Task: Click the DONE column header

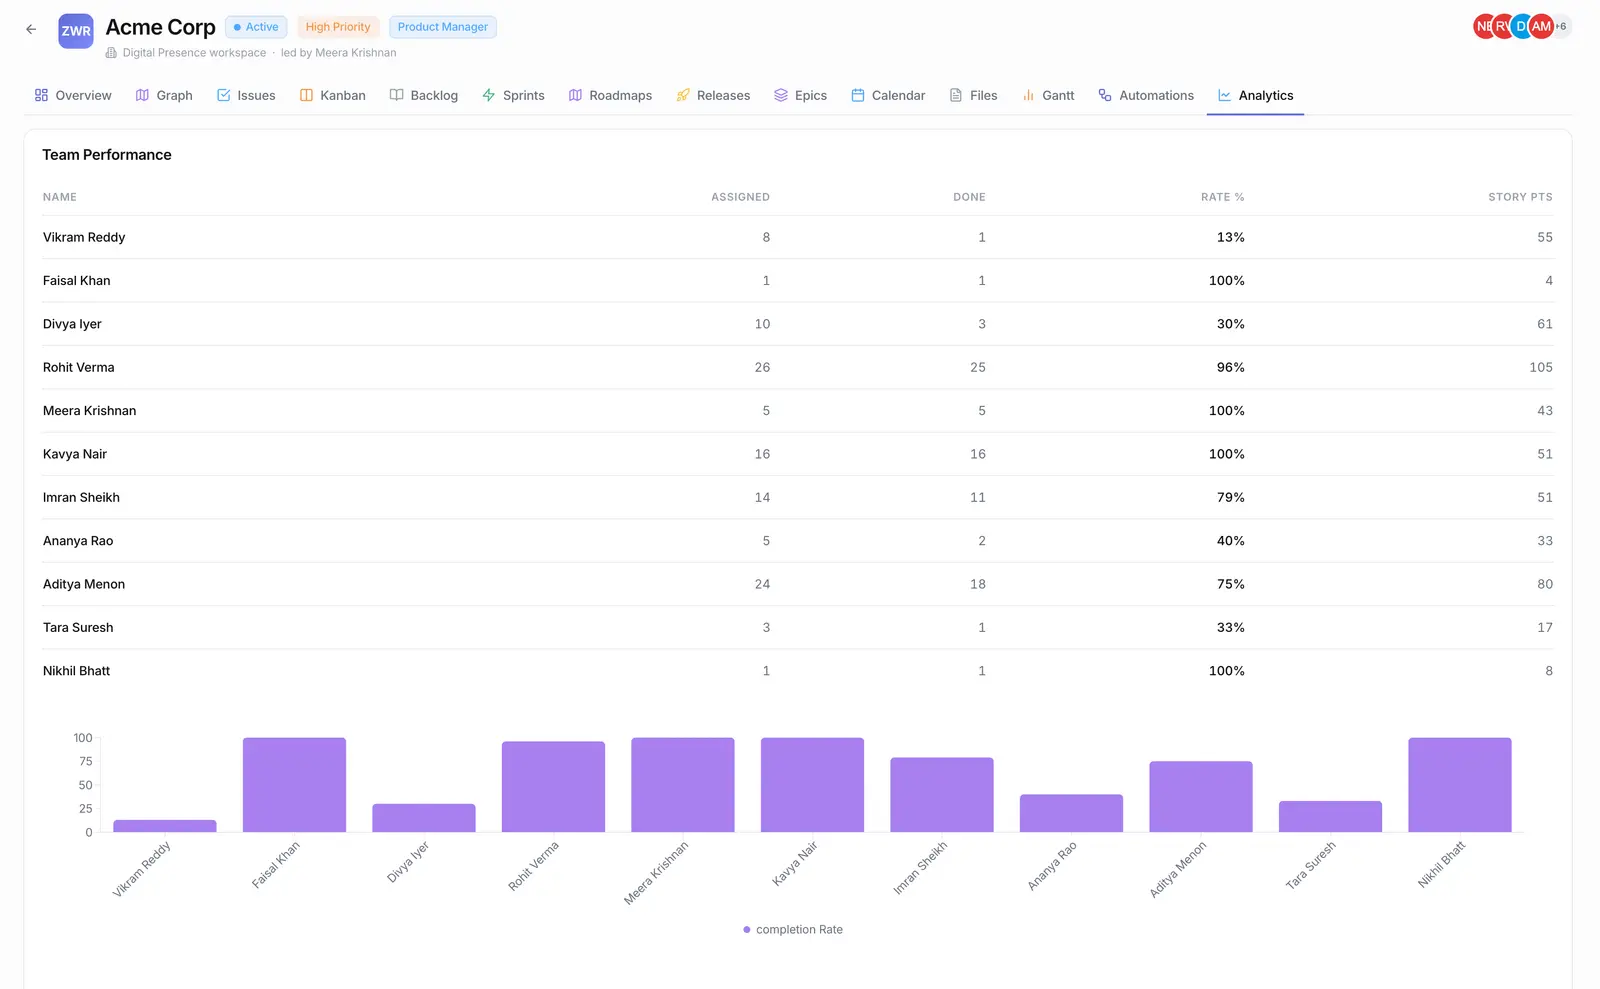Action: pyautogui.click(x=969, y=197)
